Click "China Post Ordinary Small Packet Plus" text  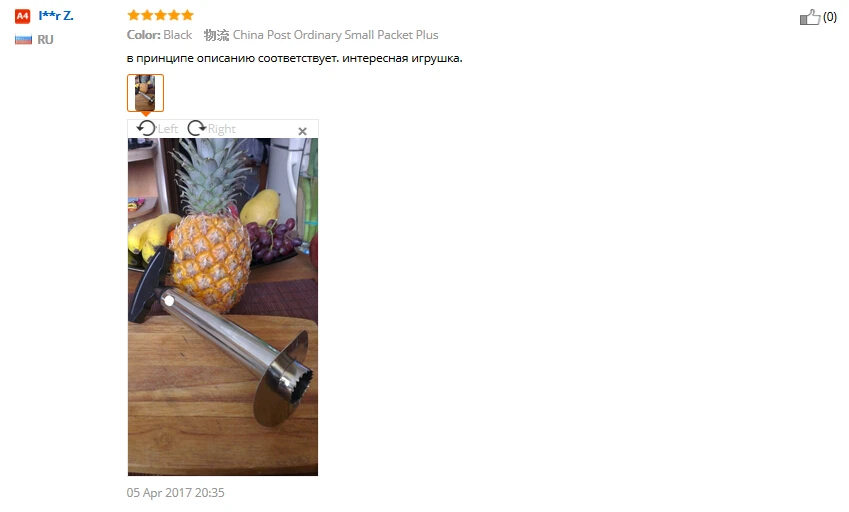[x=336, y=35]
